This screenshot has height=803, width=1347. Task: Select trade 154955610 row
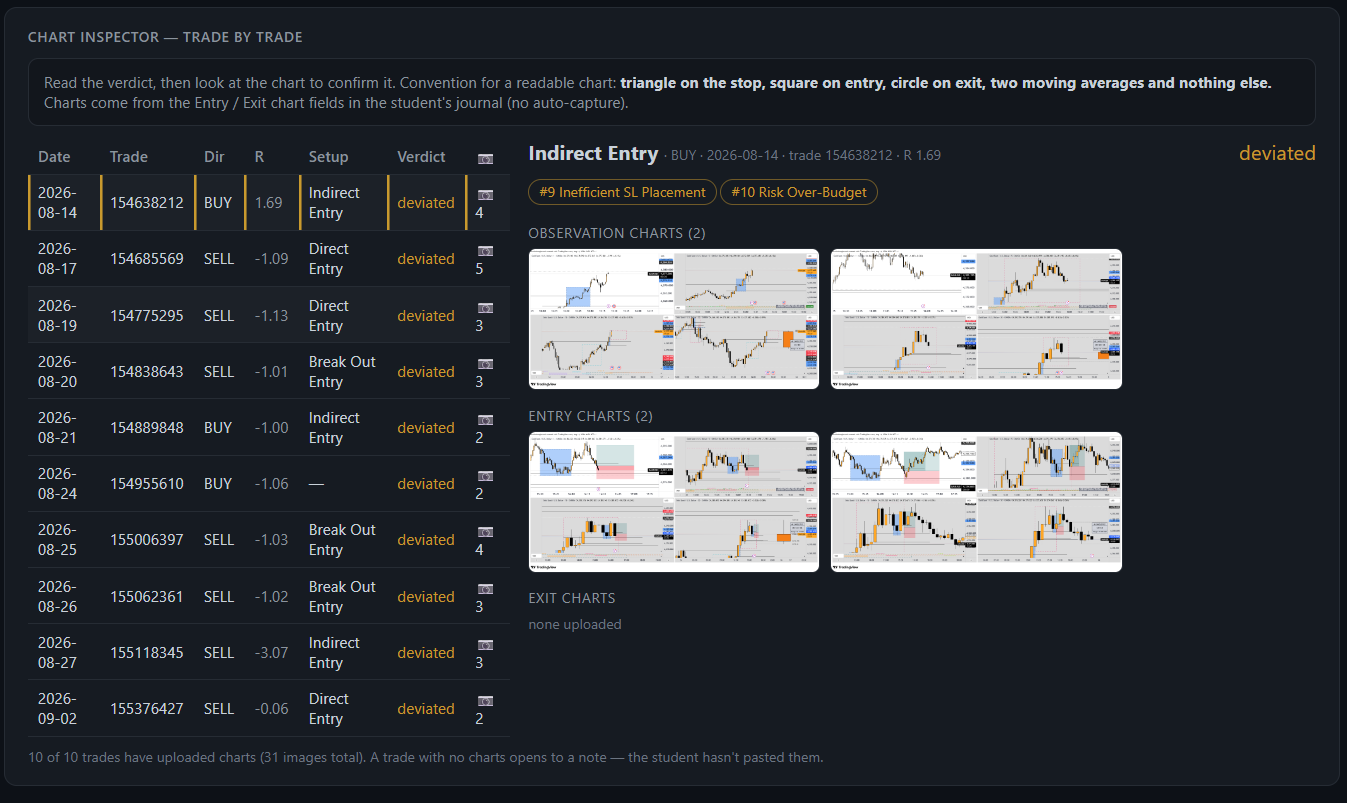point(269,484)
